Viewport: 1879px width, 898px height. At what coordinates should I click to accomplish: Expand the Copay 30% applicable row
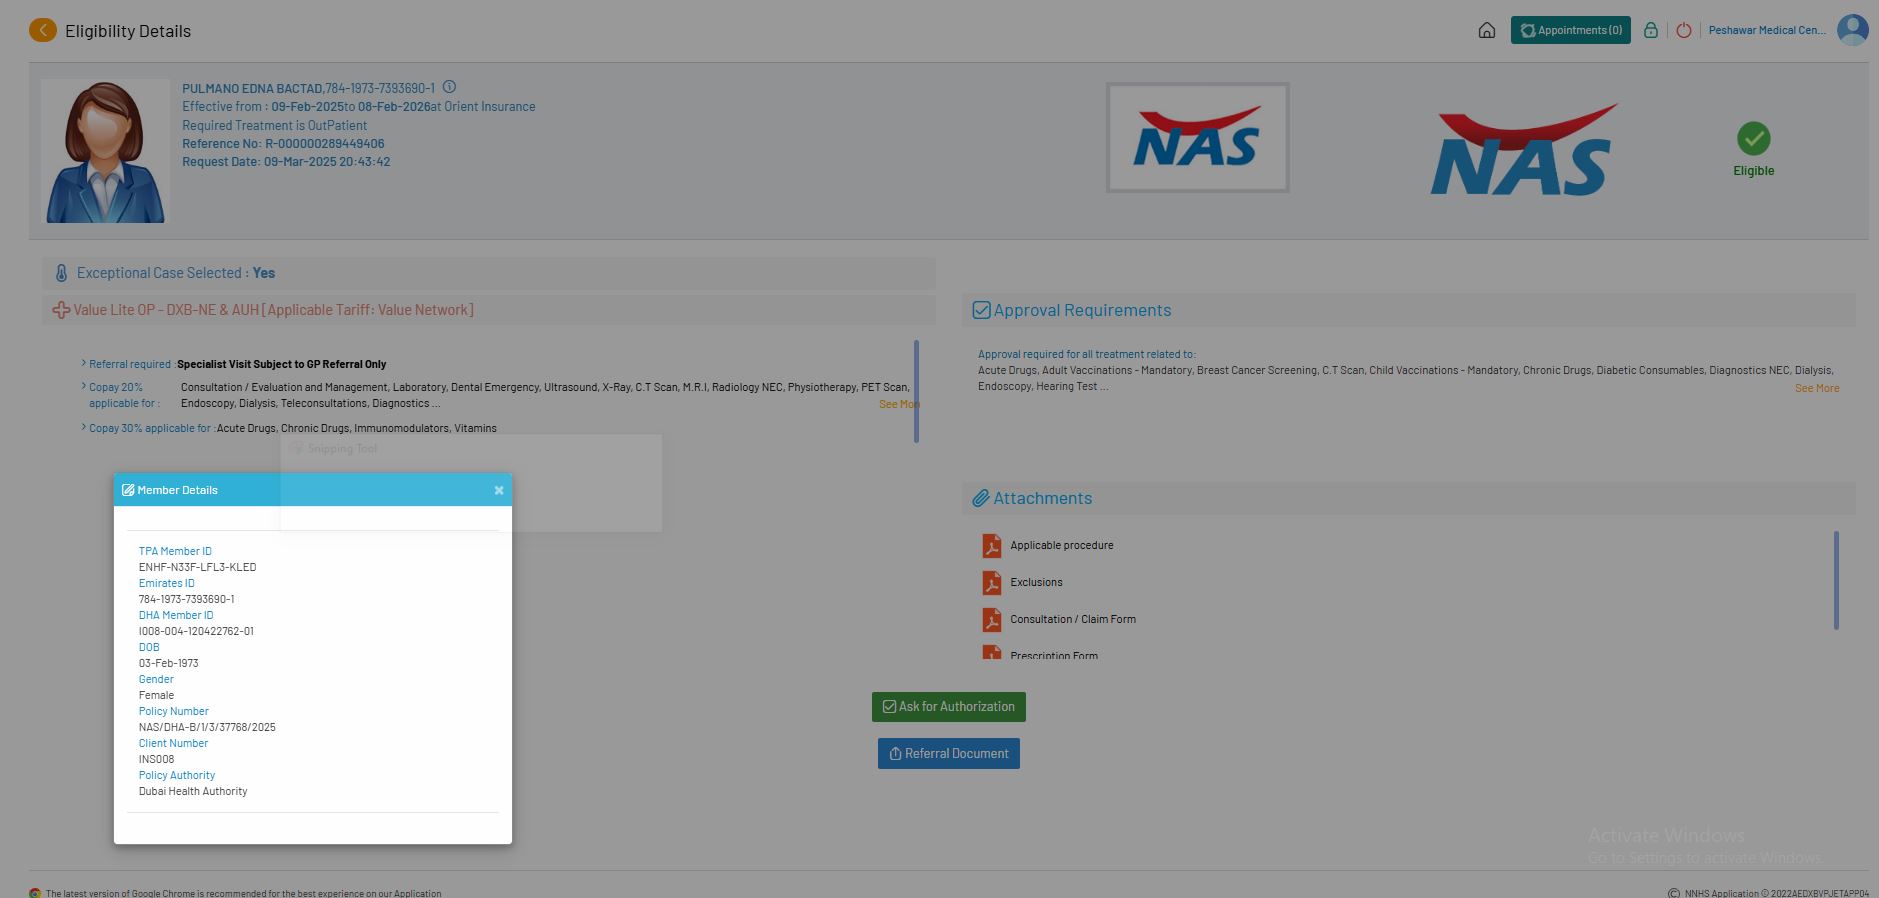[84, 427]
